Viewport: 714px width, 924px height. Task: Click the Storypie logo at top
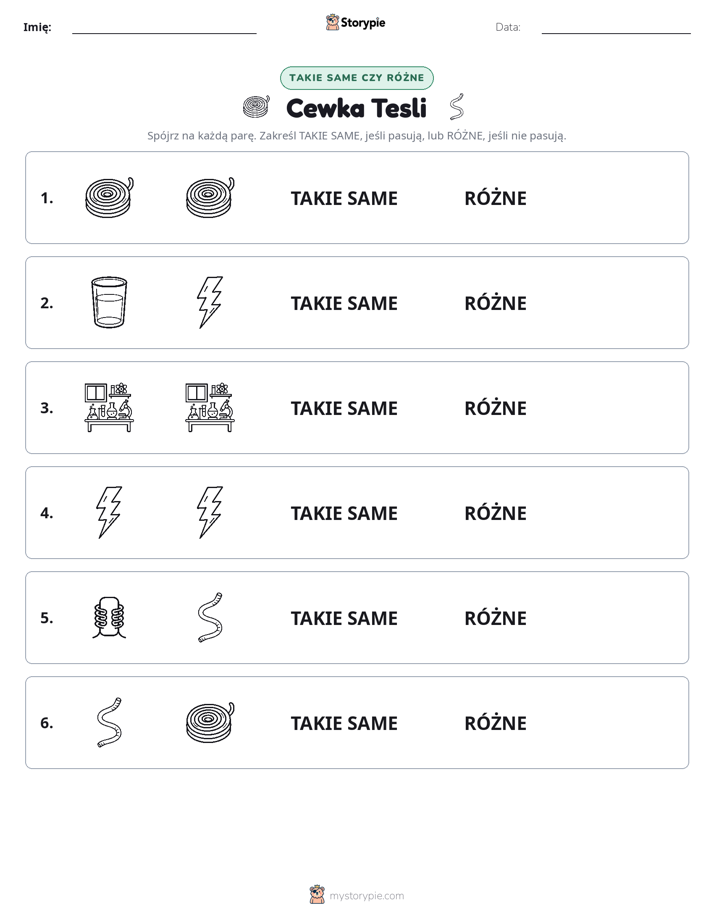[x=355, y=22]
